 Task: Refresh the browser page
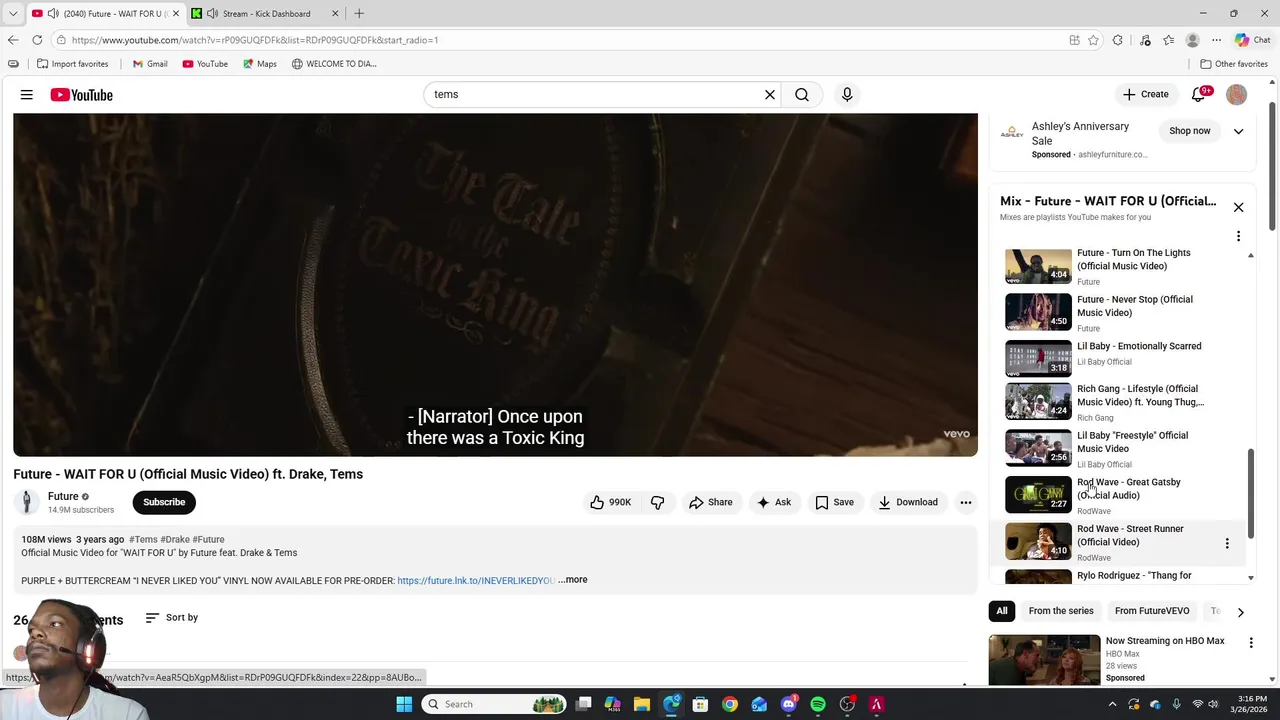coord(37,40)
